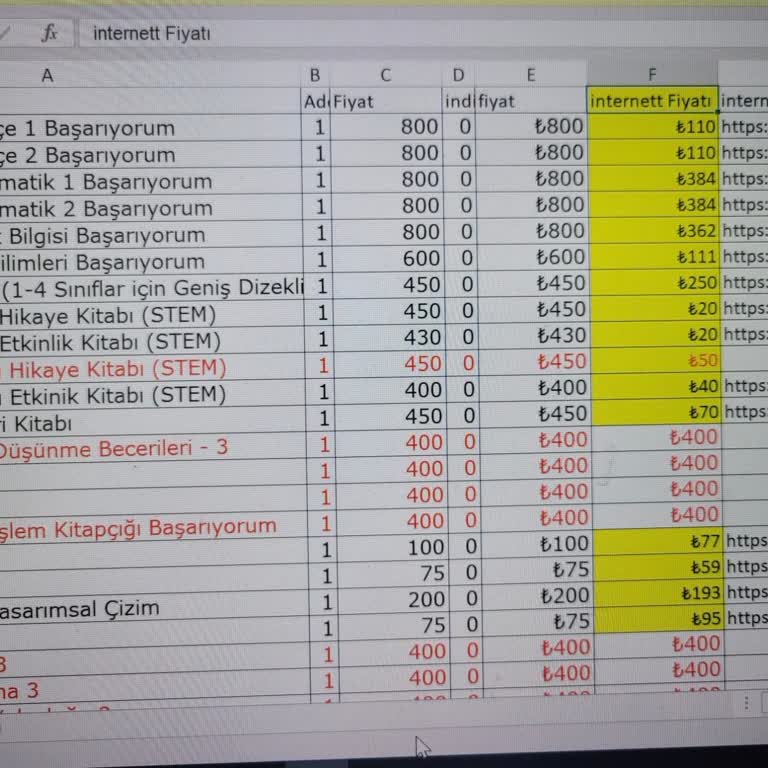
Task: Select column C header
Action: 386,75
